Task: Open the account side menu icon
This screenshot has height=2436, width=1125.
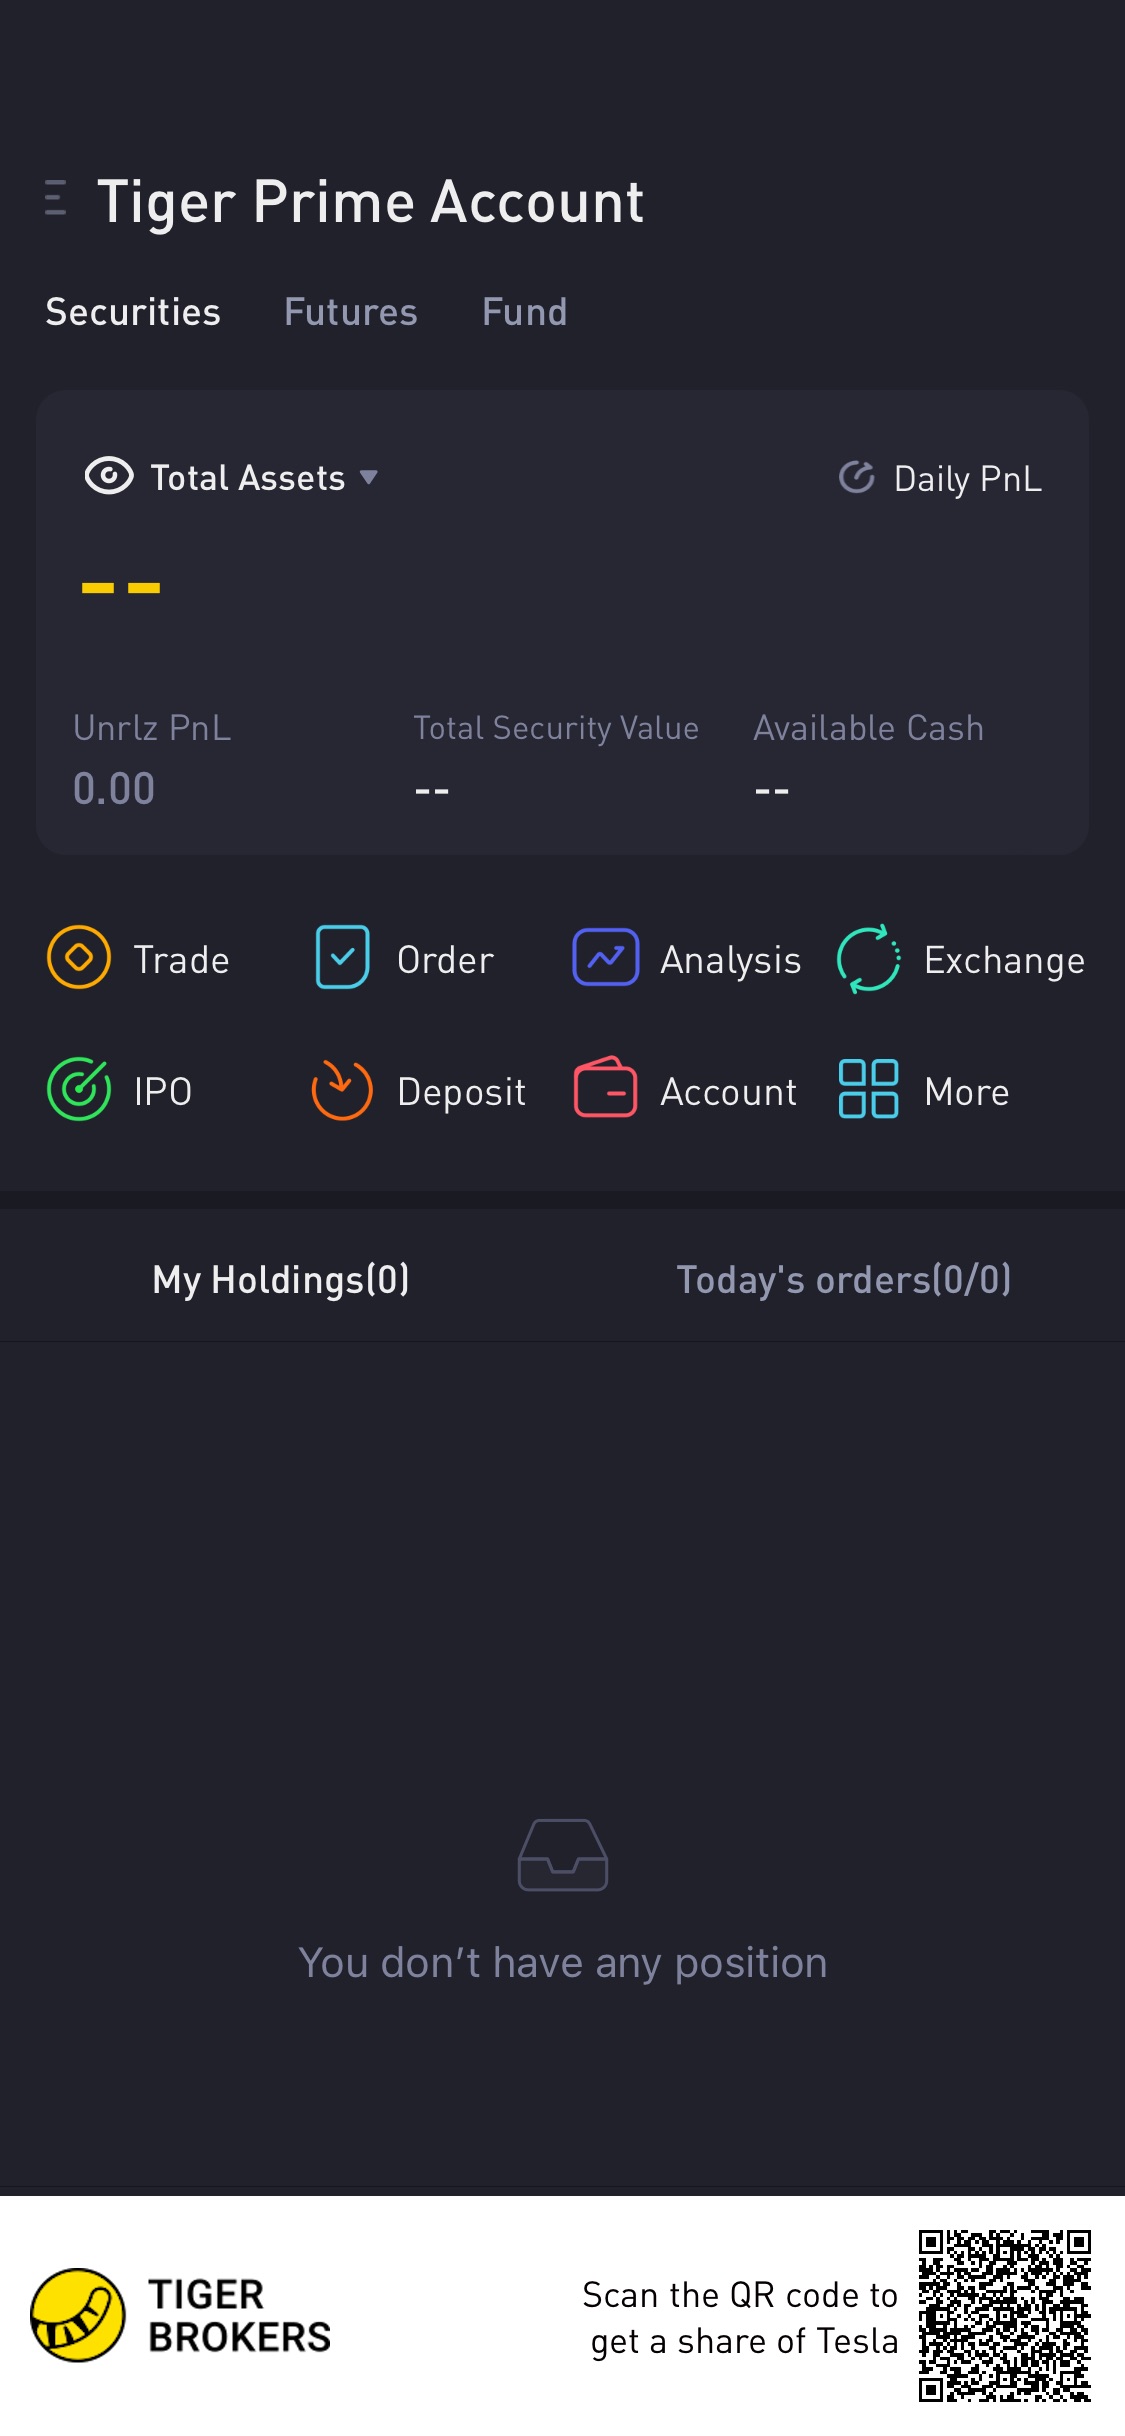Action: point(56,198)
